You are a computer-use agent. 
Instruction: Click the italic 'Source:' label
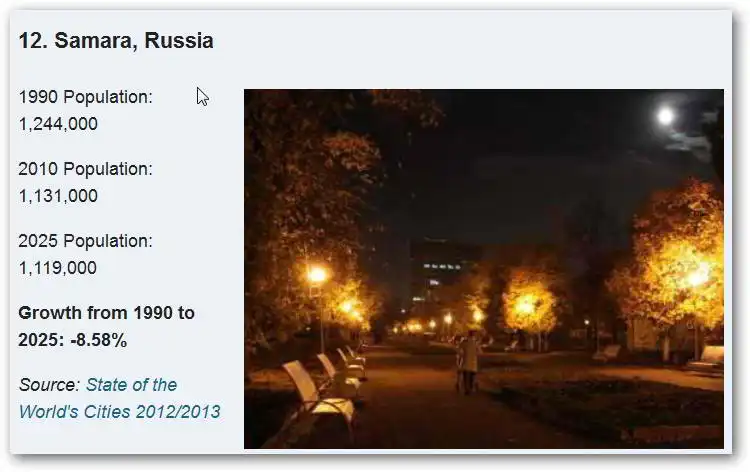[x=49, y=385]
